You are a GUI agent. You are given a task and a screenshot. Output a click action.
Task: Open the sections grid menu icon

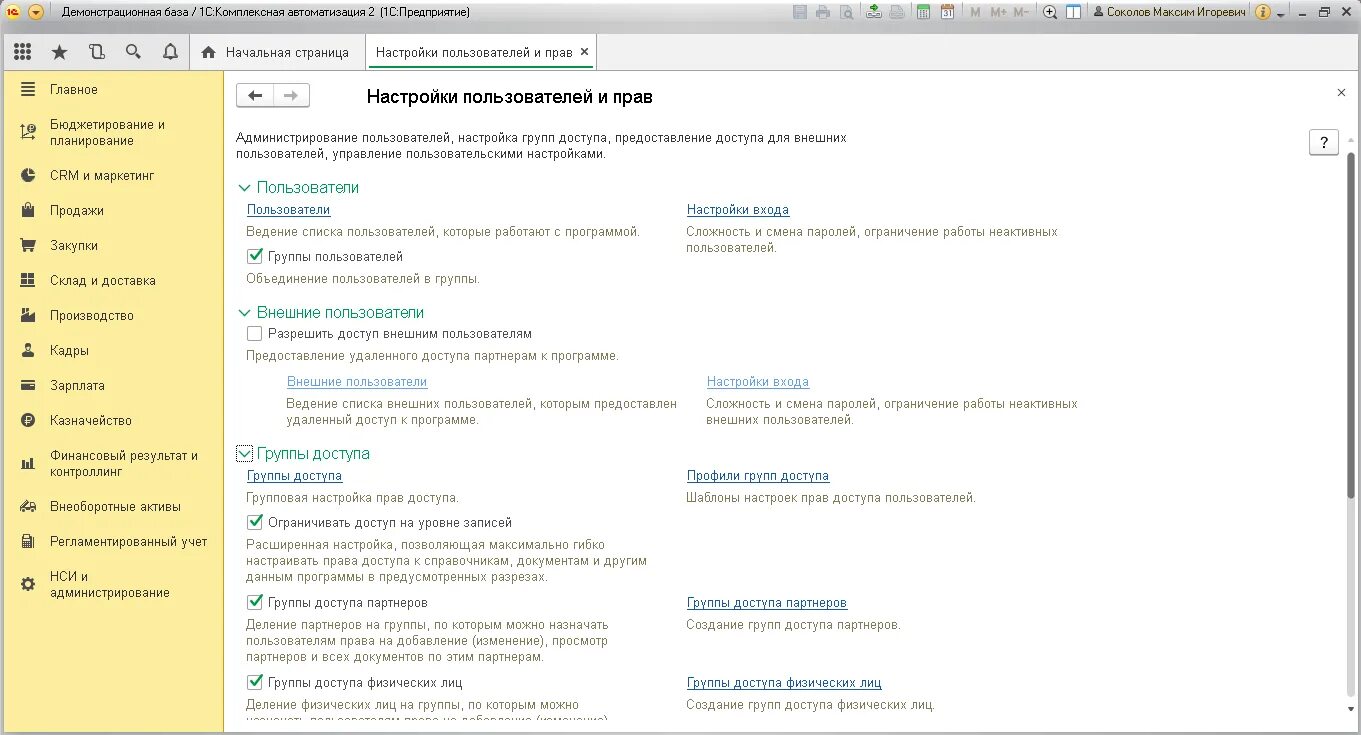point(22,52)
